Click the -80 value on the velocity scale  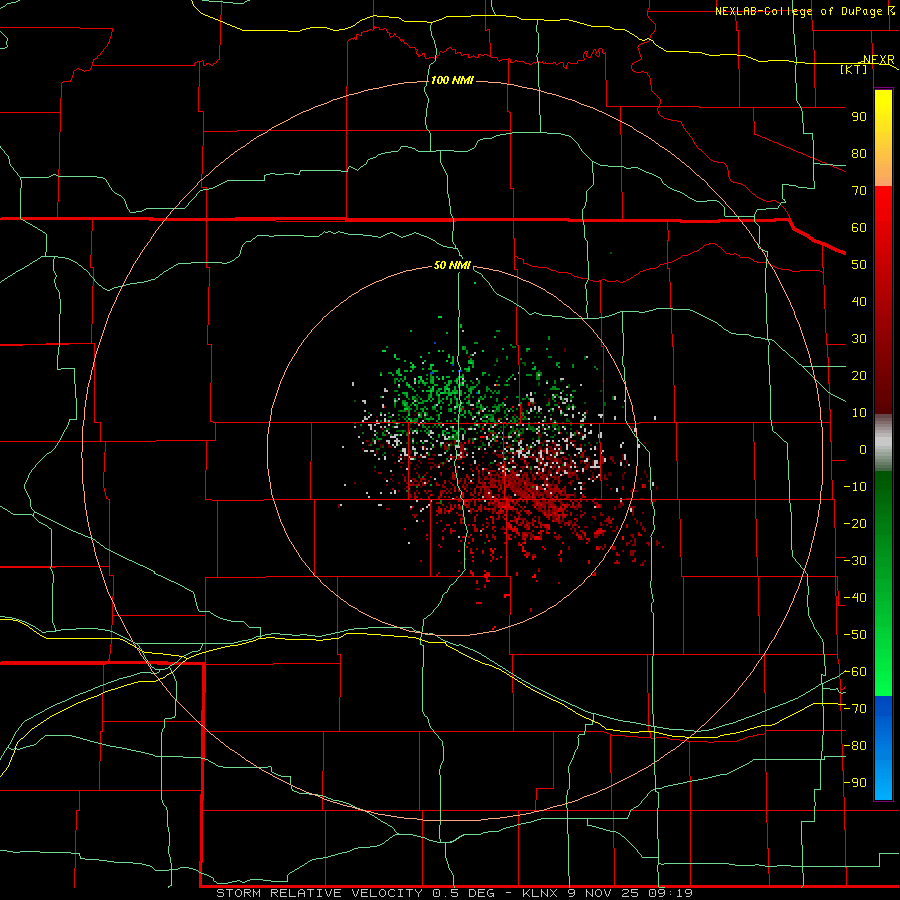pyautogui.click(x=855, y=746)
